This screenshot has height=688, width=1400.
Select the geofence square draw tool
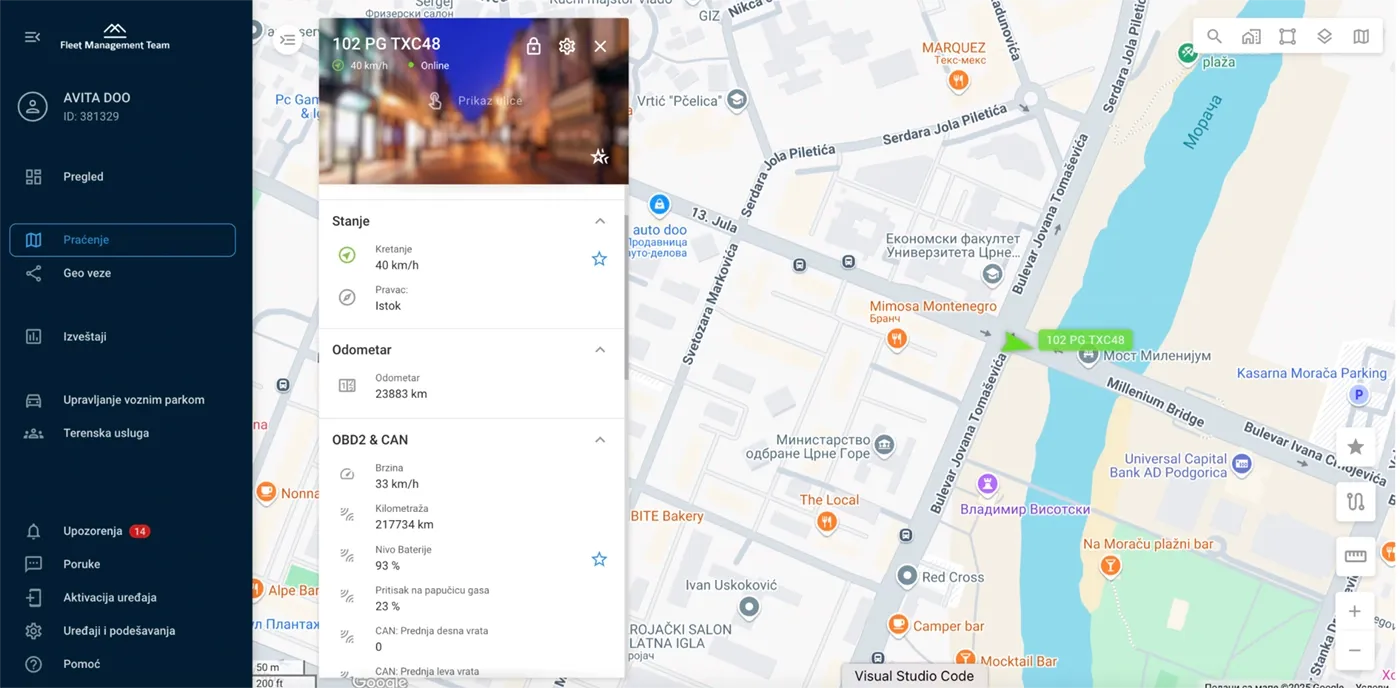tap(1288, 37)
